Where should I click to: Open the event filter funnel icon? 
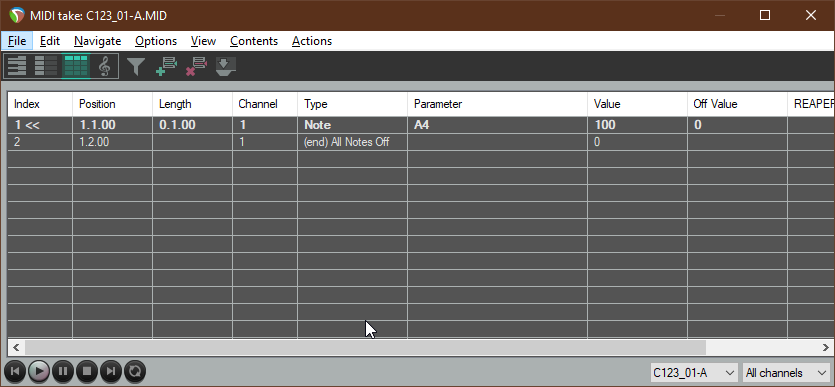tap(136, 67)
